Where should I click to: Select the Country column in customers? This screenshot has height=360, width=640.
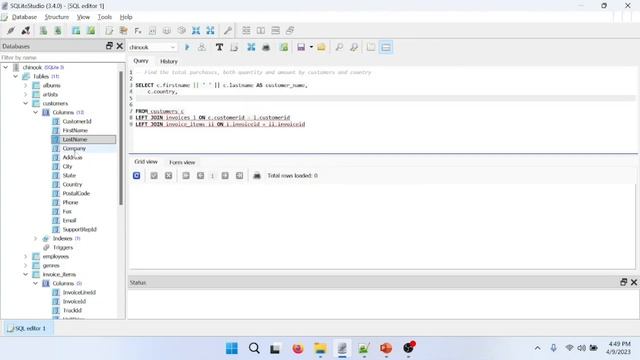click(72, 184)
